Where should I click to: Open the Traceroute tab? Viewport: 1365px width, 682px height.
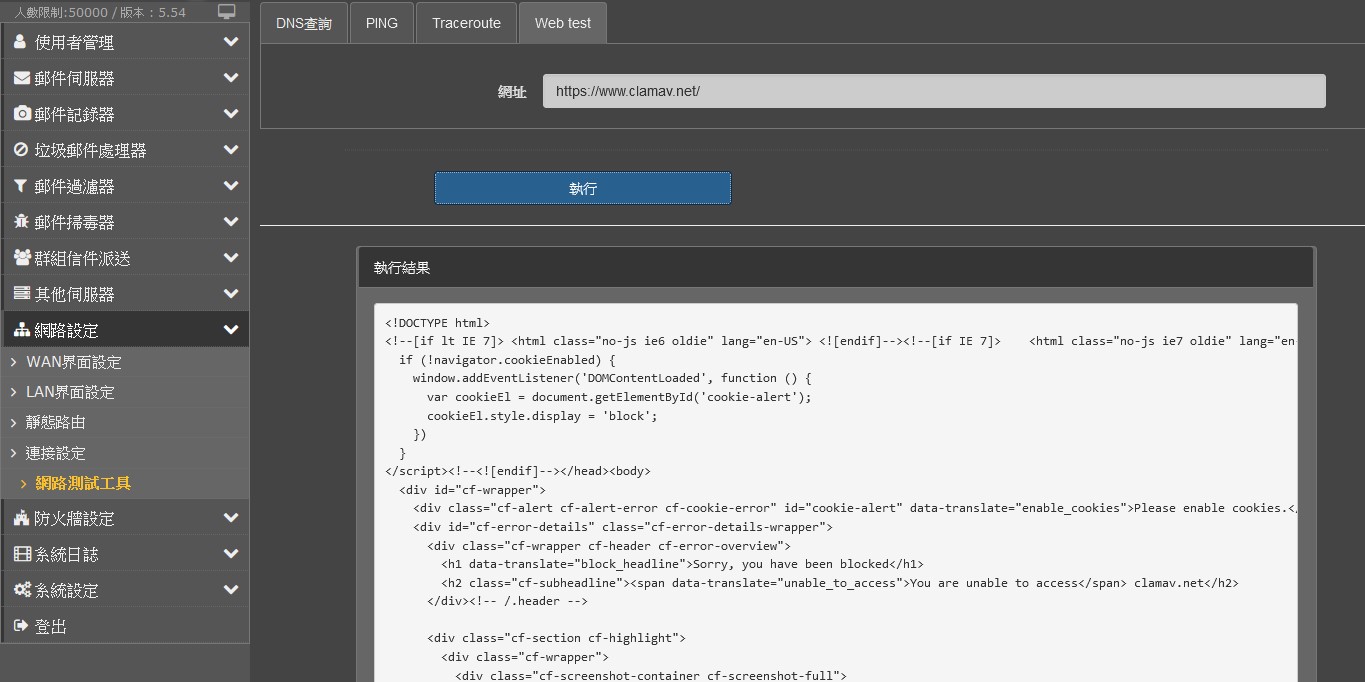pyautogui.click(x=466, y=23)
